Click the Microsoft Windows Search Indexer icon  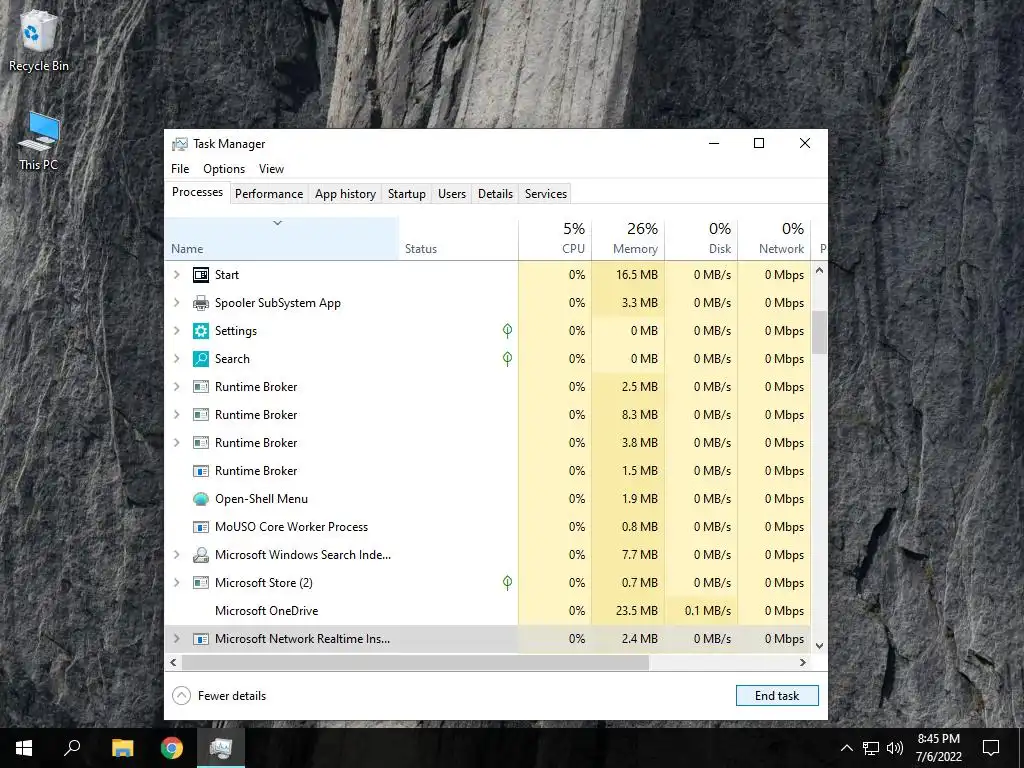click(x=200, y=555)
